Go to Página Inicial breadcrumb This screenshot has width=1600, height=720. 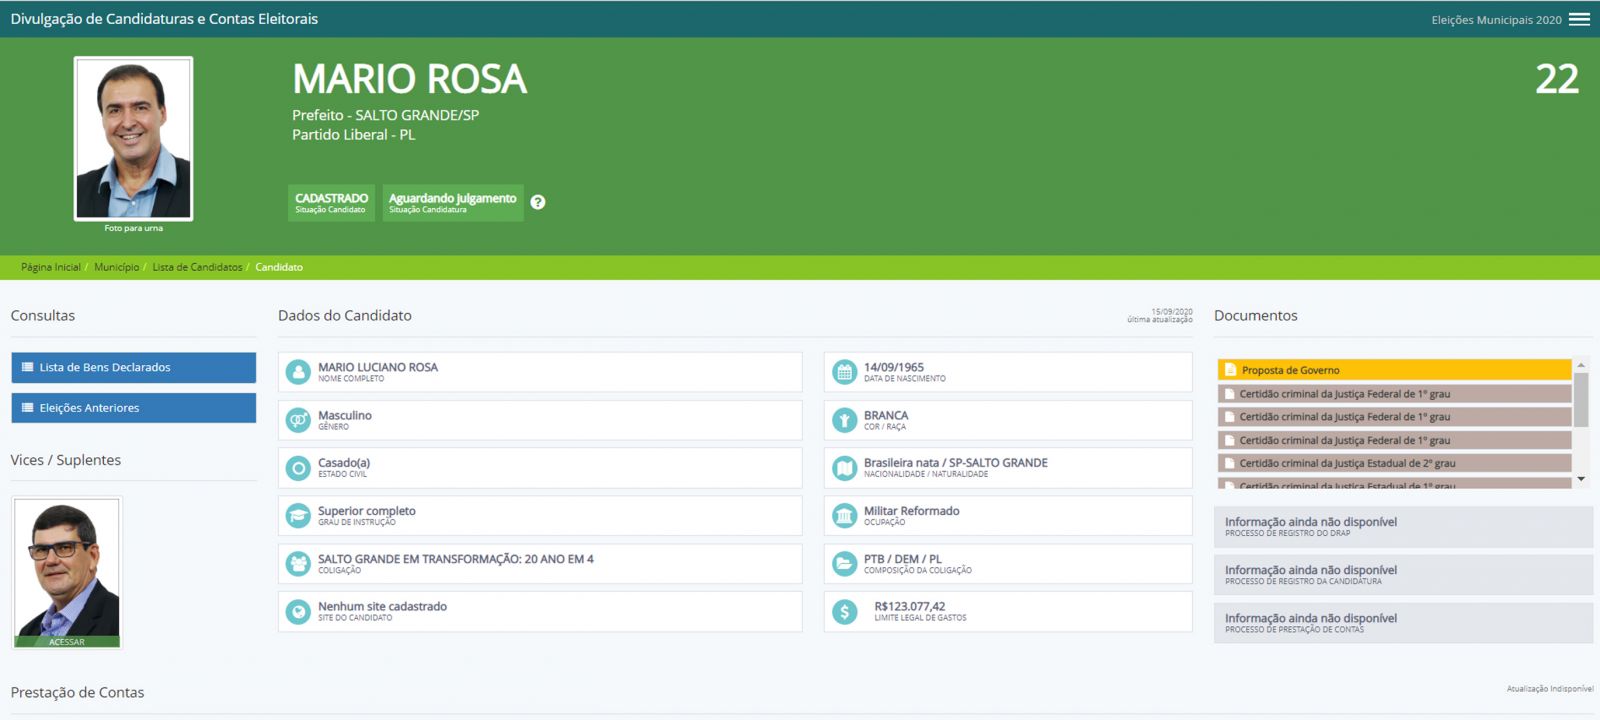[51, 267]
